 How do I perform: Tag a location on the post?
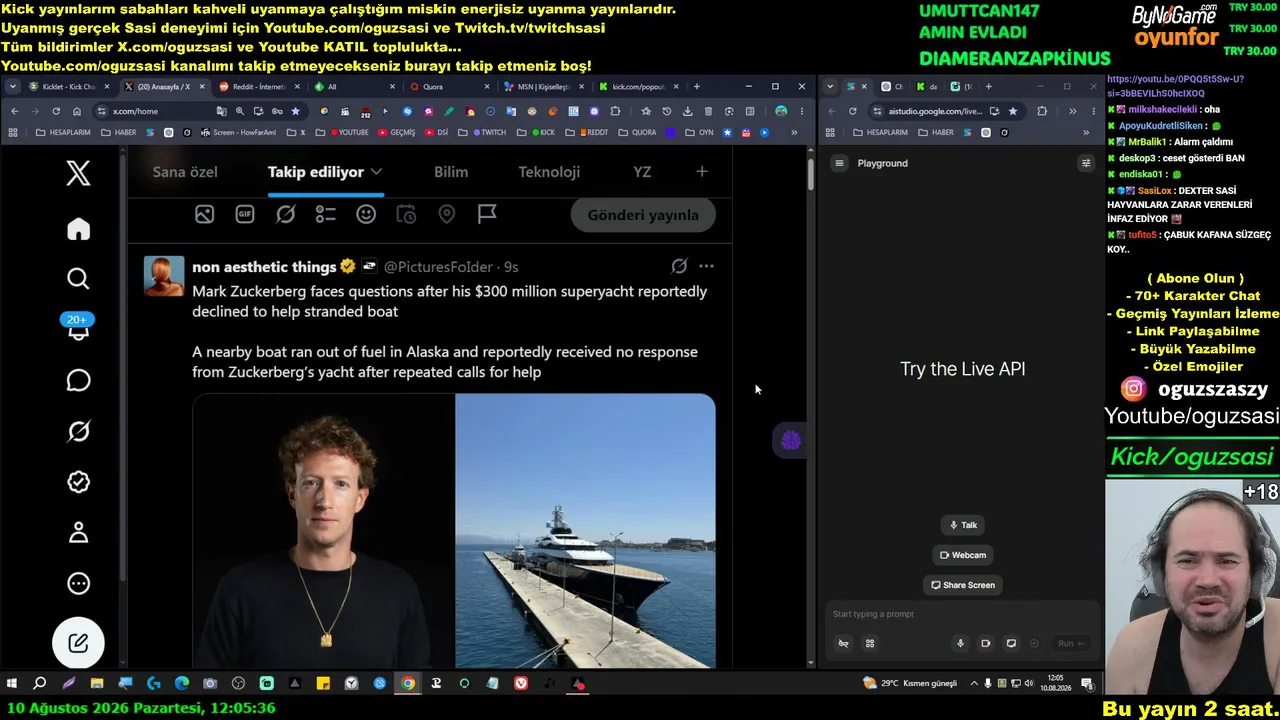(447, 214)
